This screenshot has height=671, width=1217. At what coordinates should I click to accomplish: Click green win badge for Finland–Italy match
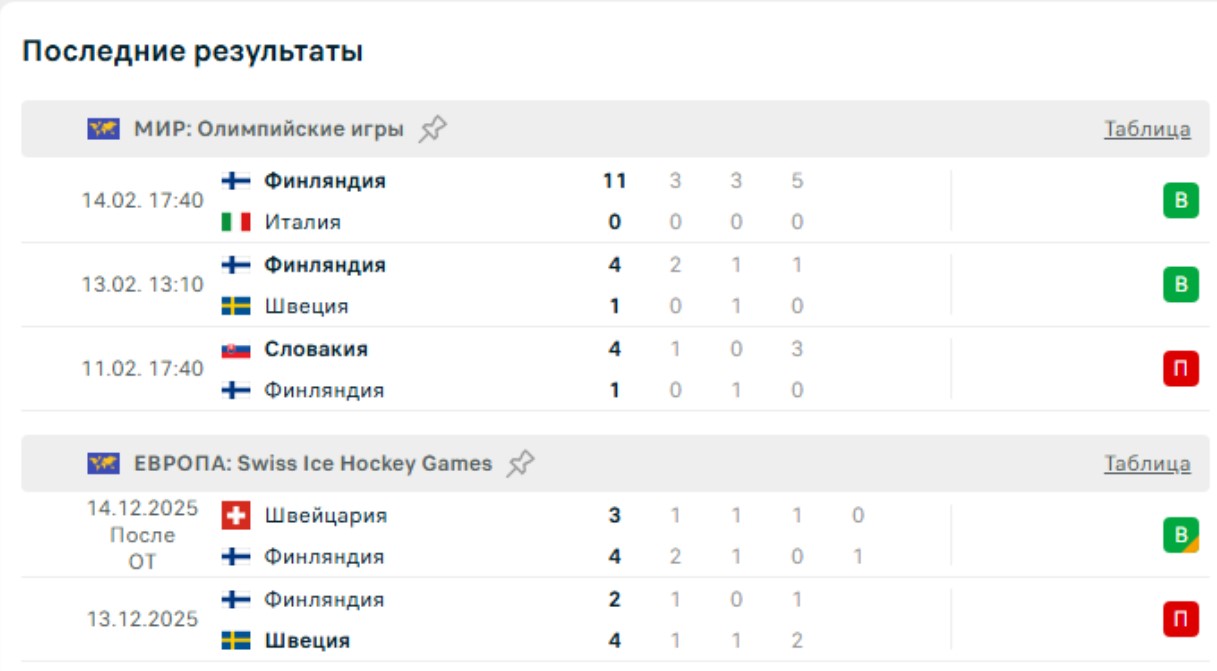pos(1180,201)
